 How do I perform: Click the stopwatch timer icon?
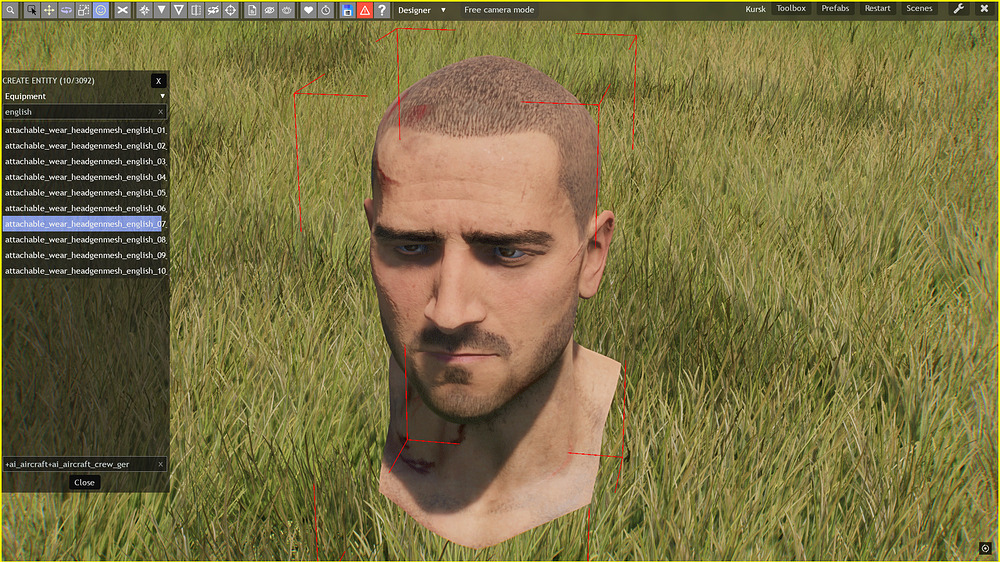pyautogui.click(x=326, y=10)
